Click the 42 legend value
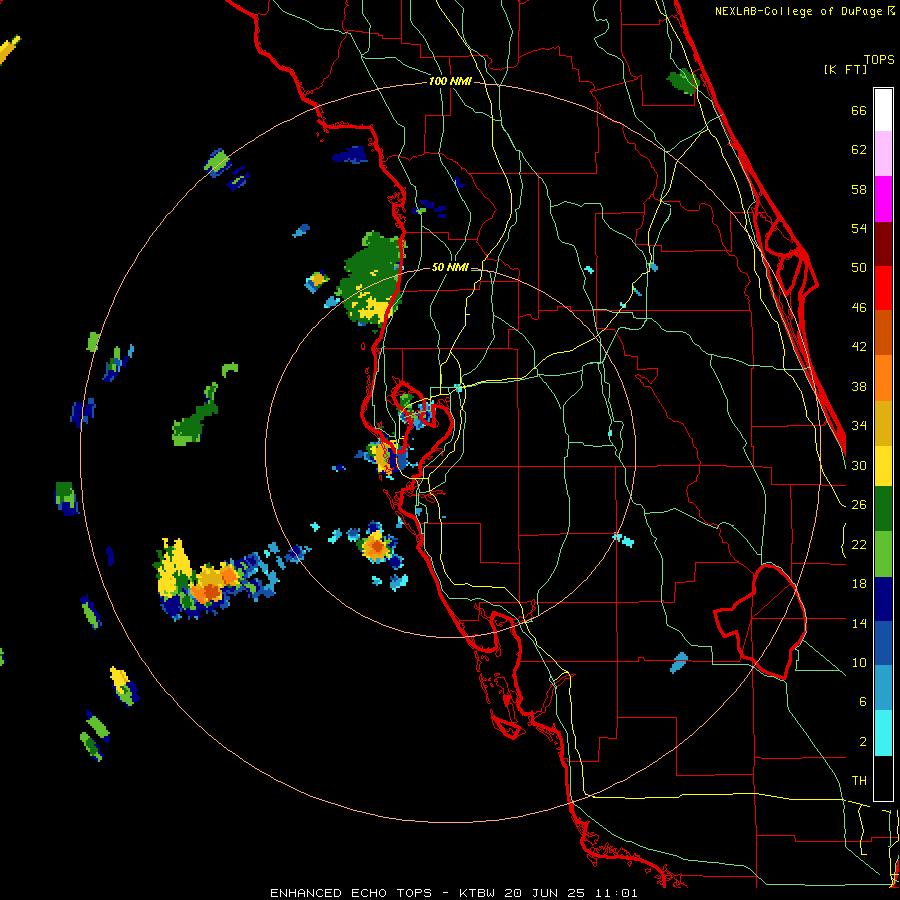The height and width of the screenshot is (900, 900). click(859, 347)
